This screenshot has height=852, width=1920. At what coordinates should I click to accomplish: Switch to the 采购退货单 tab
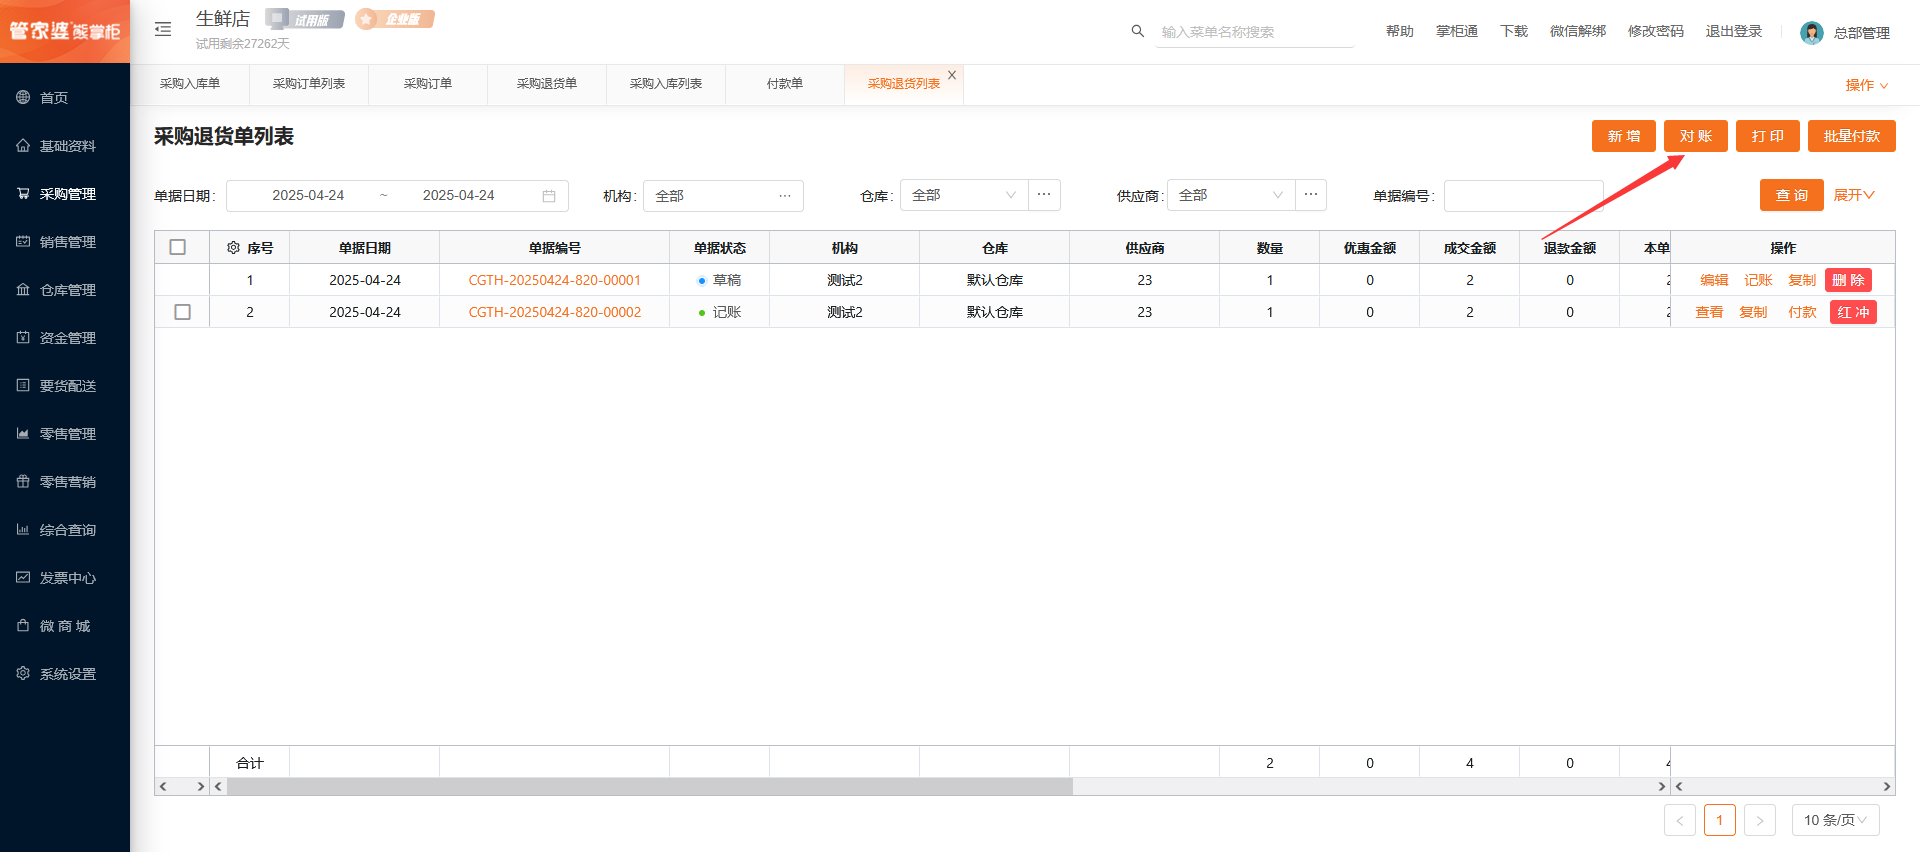547,84
